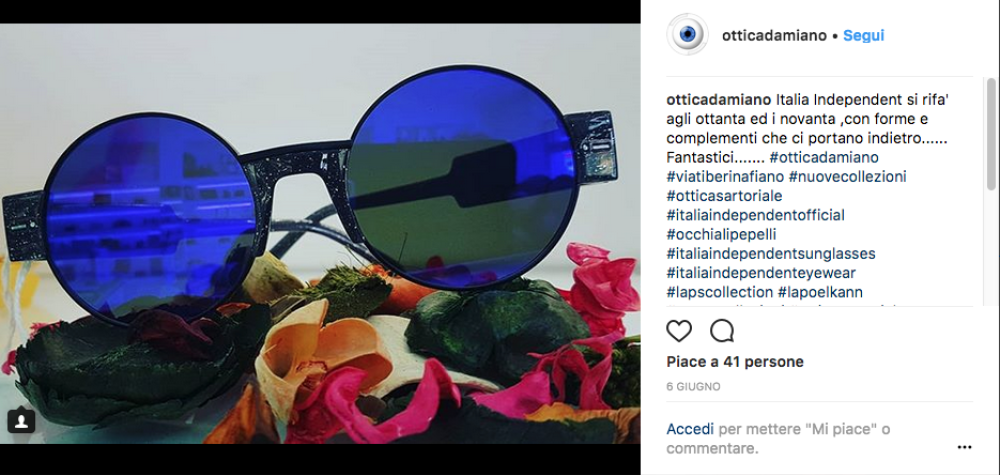Image resolution: width=1000 pixels, height=475 pixels.
Task: Open the 6 GIUGNO post date
Action: [x=693, y=387]
